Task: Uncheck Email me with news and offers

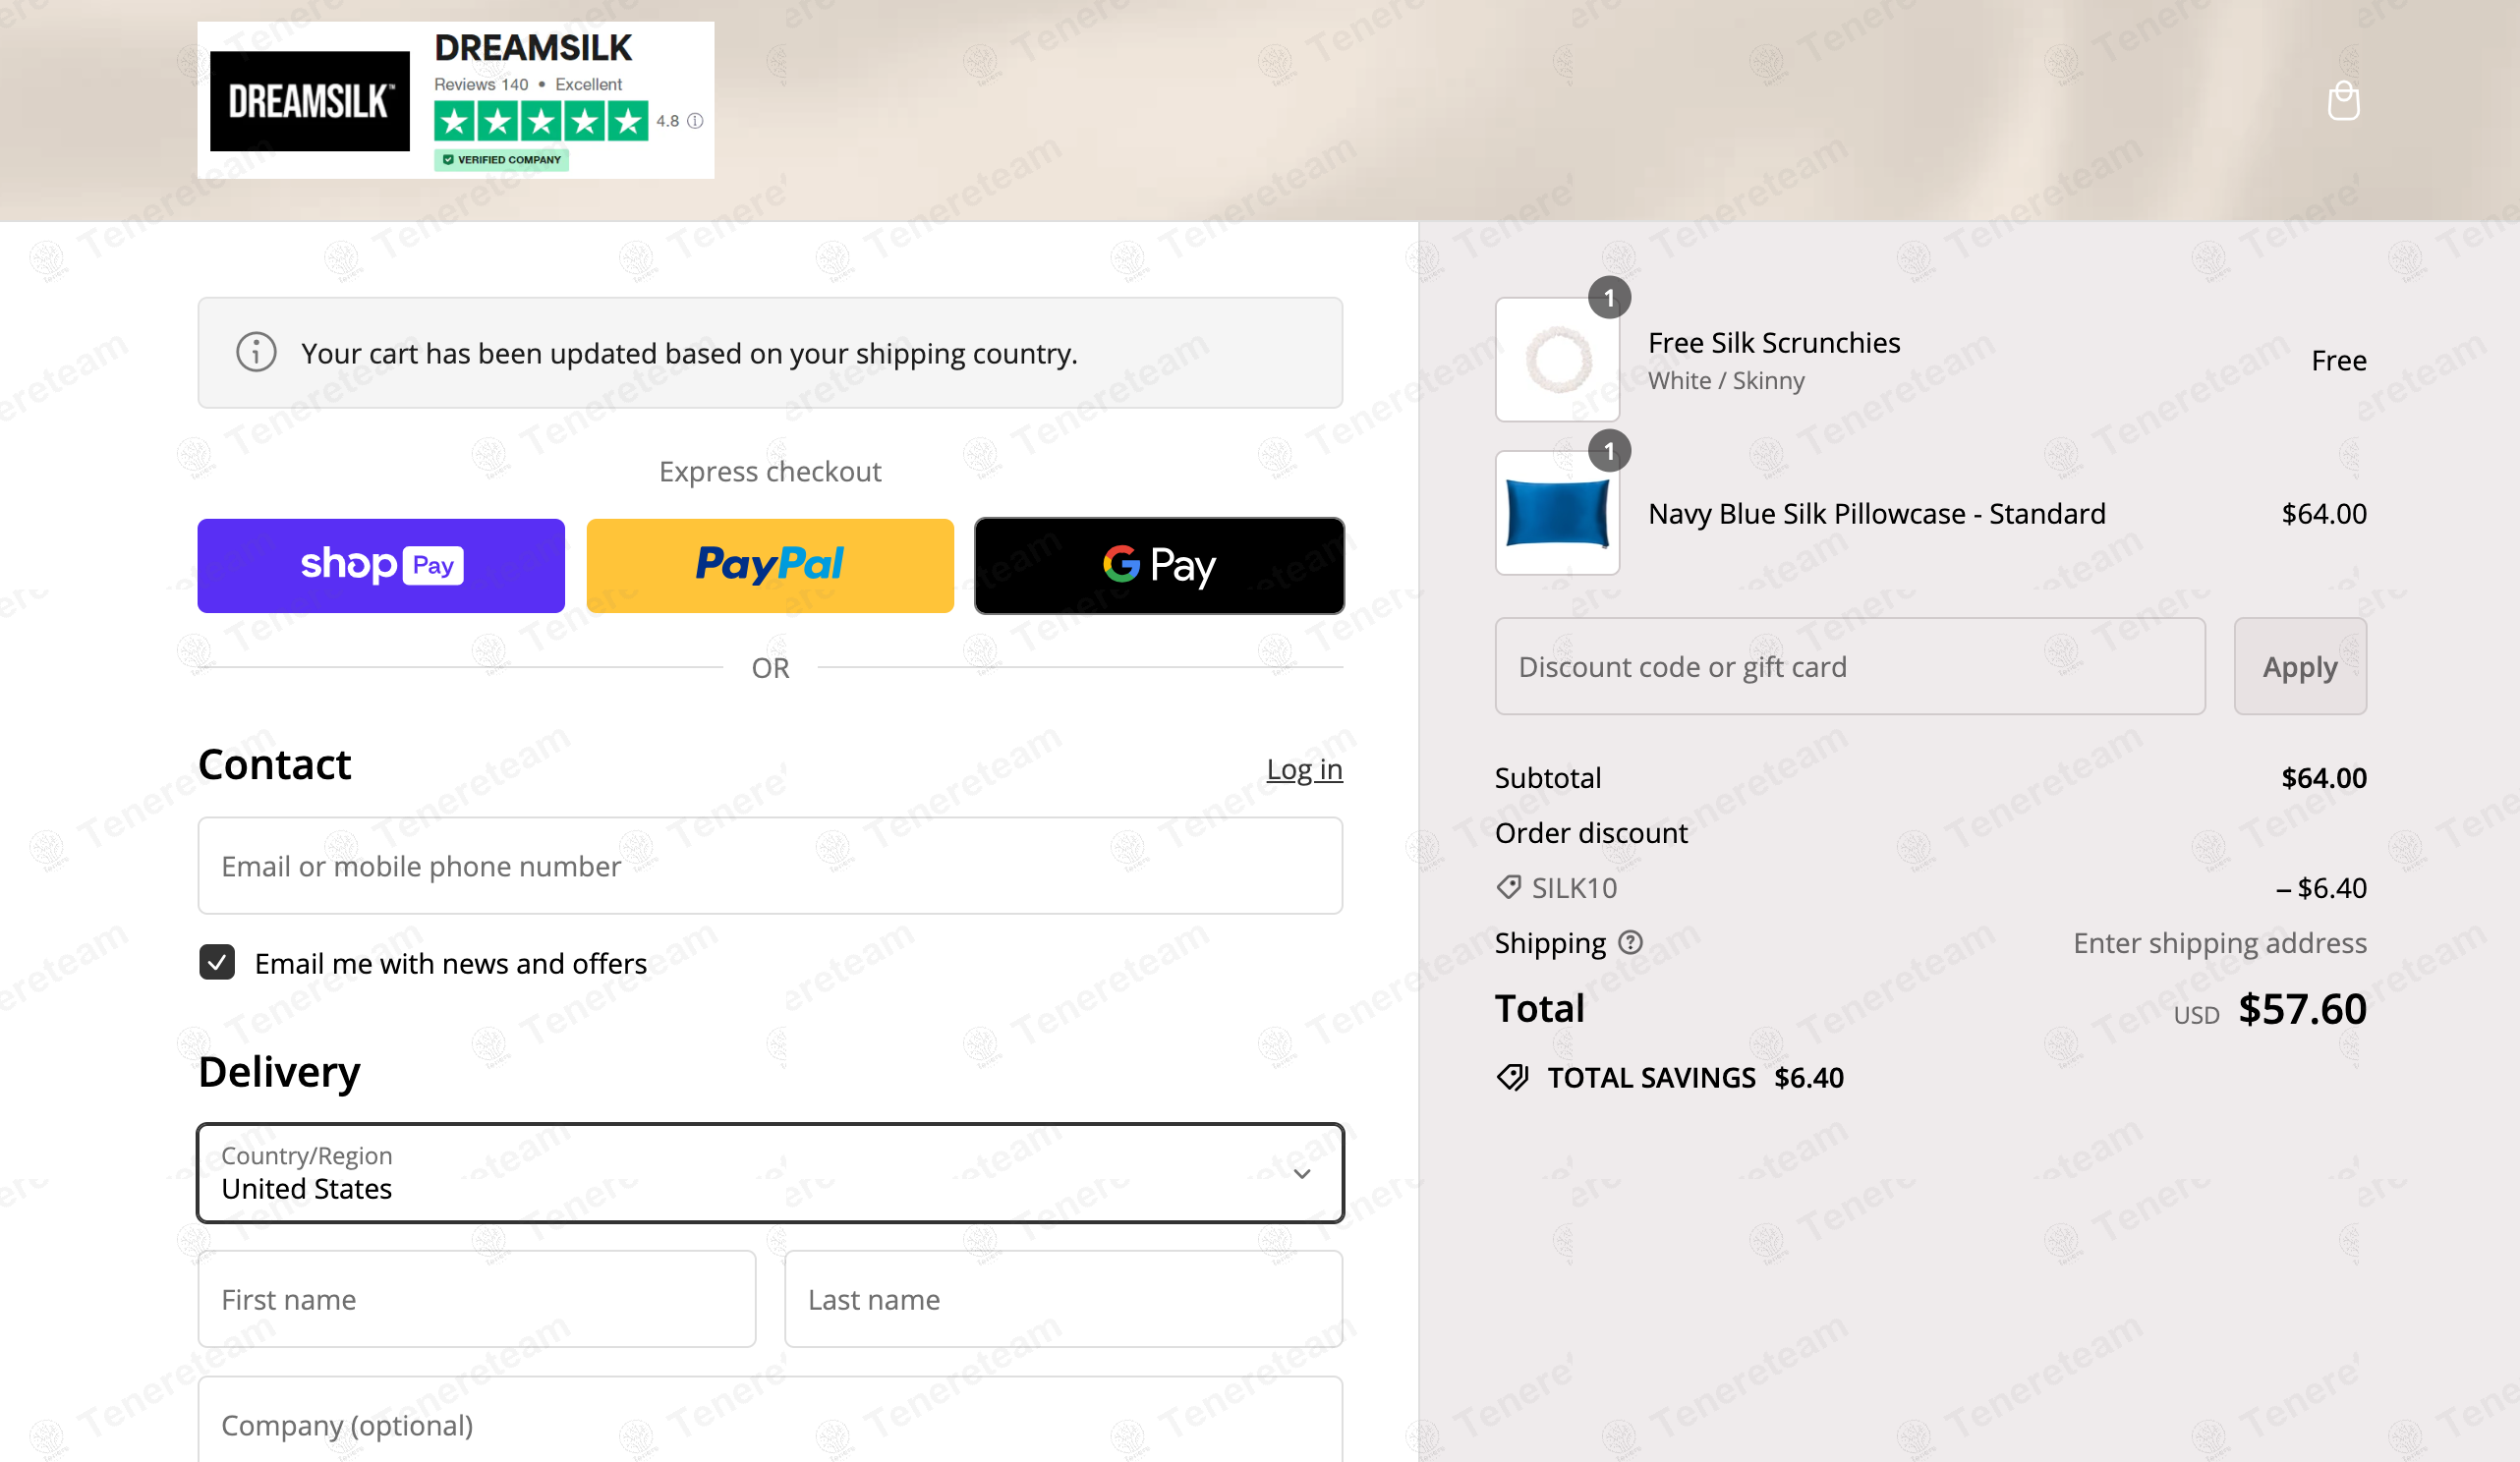Action: tap(217, 962)
